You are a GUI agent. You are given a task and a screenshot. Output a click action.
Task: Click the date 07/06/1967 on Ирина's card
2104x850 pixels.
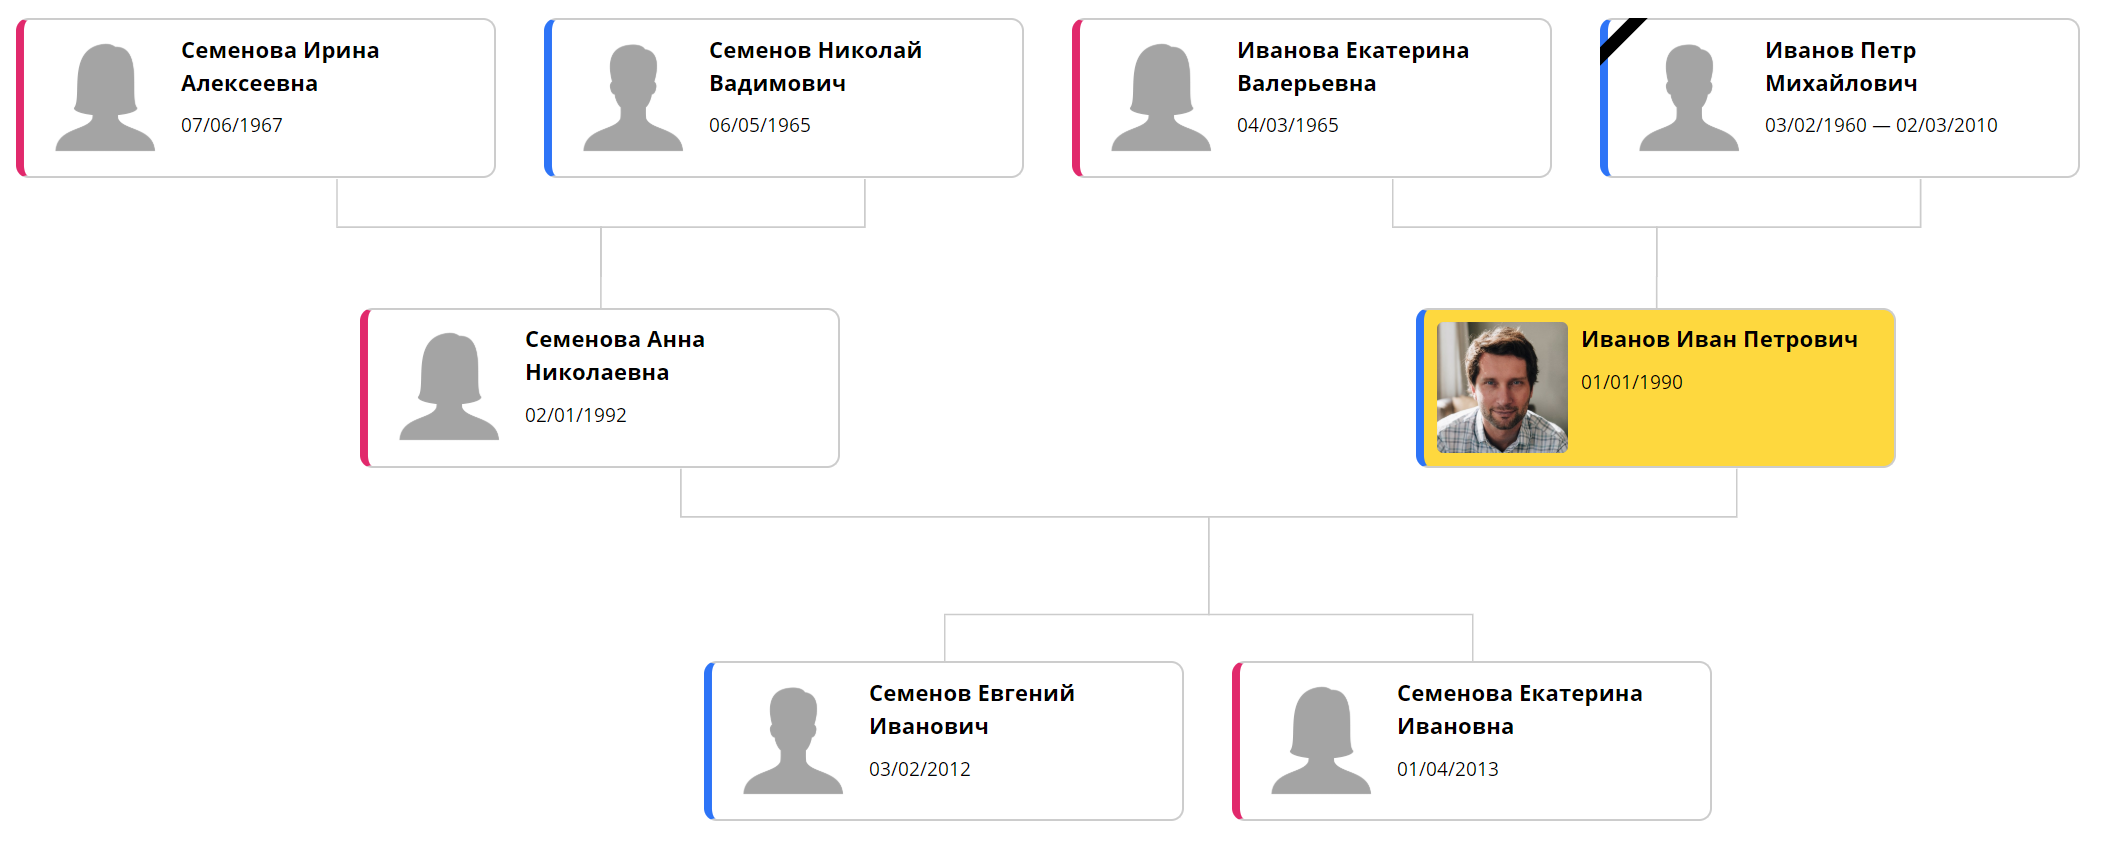[x=232, y=125]
